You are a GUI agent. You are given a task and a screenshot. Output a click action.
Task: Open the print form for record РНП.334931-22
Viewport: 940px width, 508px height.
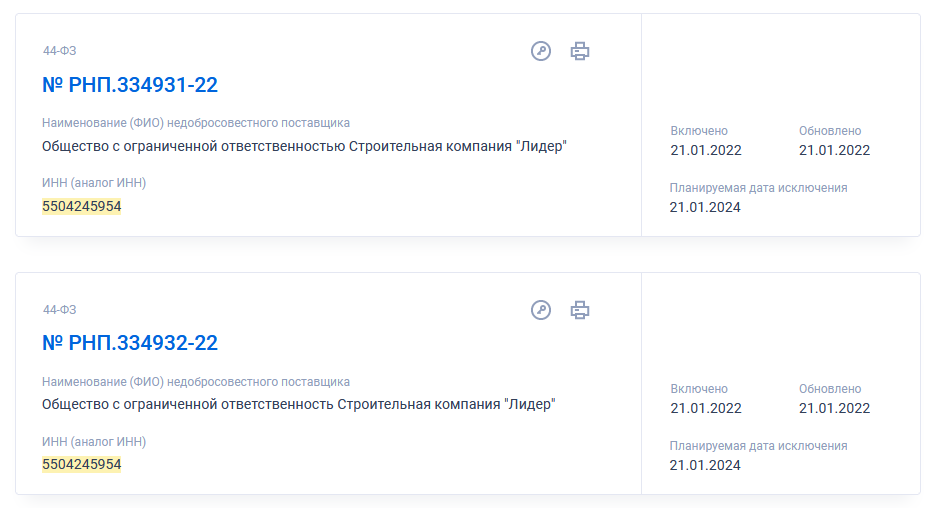coord(580,51)
